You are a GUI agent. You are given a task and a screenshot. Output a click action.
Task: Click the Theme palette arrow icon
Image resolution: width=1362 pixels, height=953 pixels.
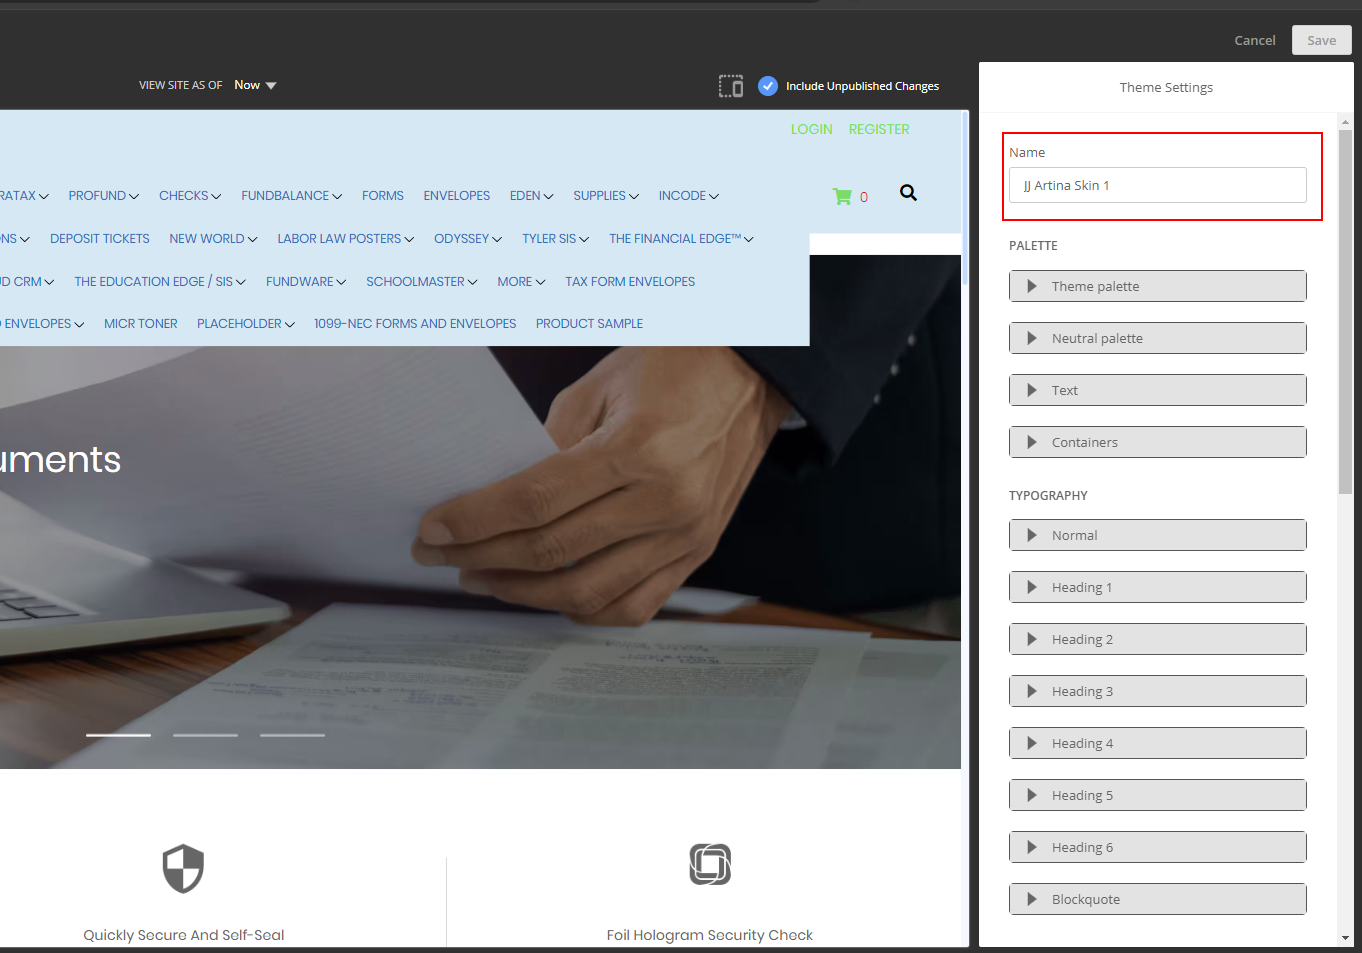(1032, 286)
